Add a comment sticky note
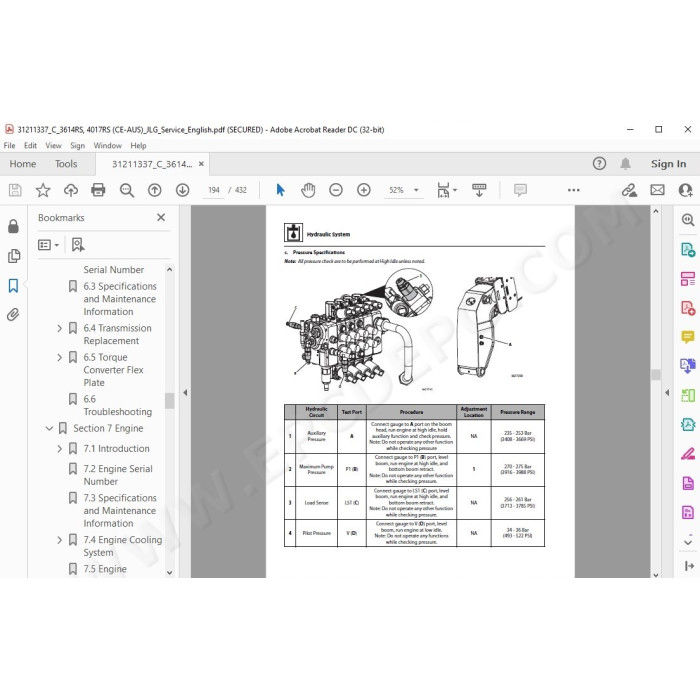The width and height of the screenshot is (700, 700). coord(521,190)
